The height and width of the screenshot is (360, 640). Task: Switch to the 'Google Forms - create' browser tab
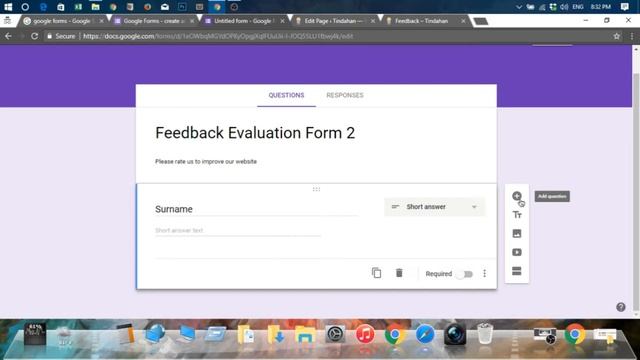coord(153,21)
